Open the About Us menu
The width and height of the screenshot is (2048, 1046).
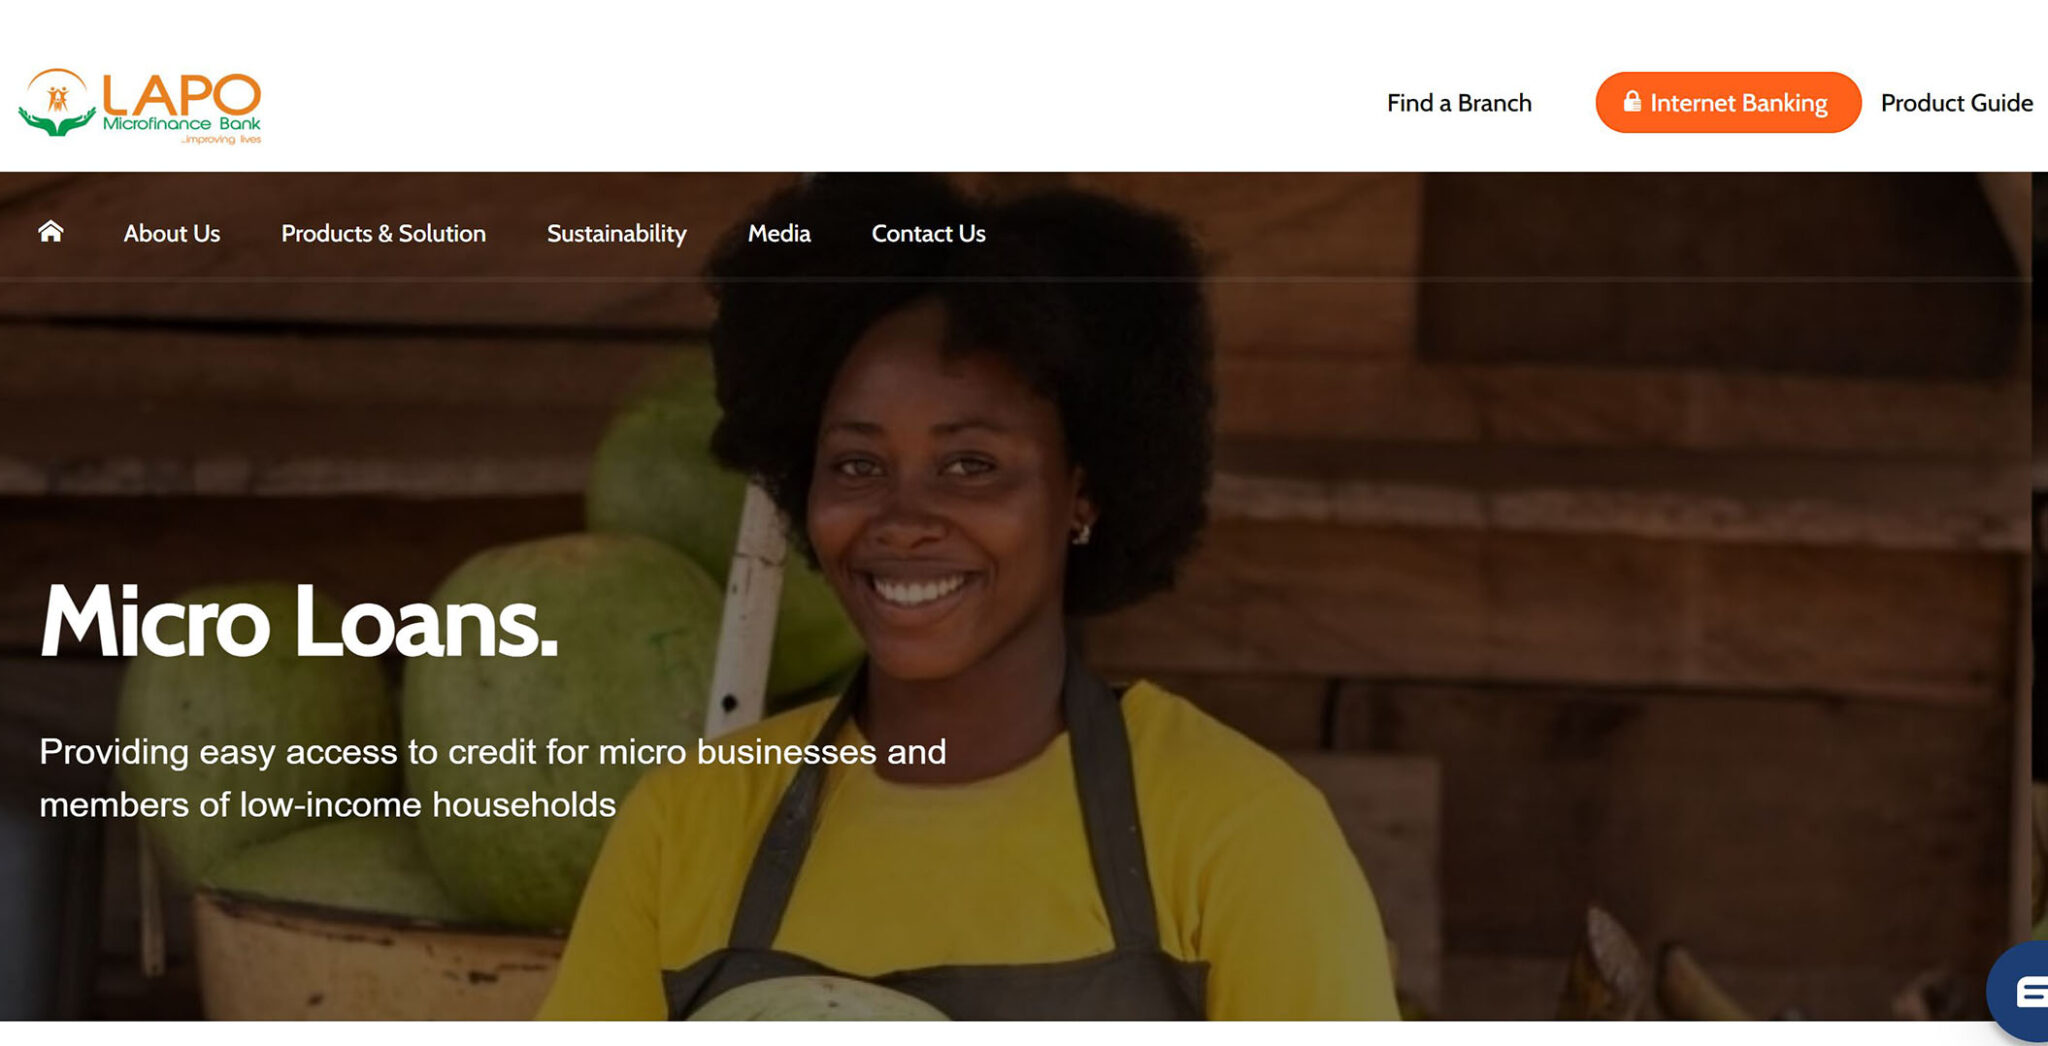171,233
